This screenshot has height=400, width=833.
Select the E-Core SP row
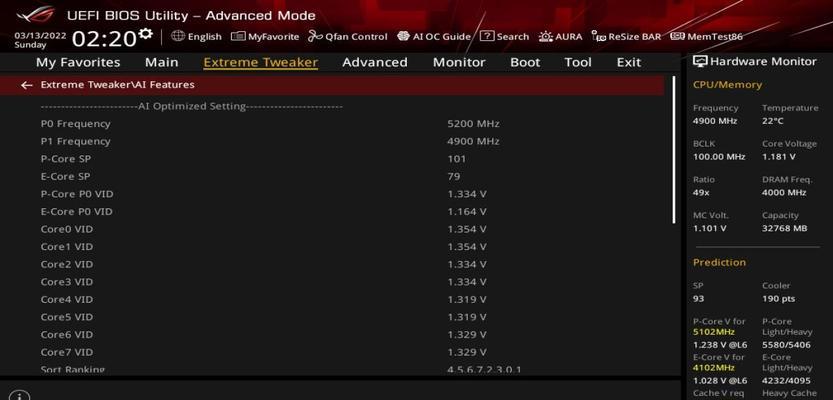pyautogui.click(x=332, y=176)
